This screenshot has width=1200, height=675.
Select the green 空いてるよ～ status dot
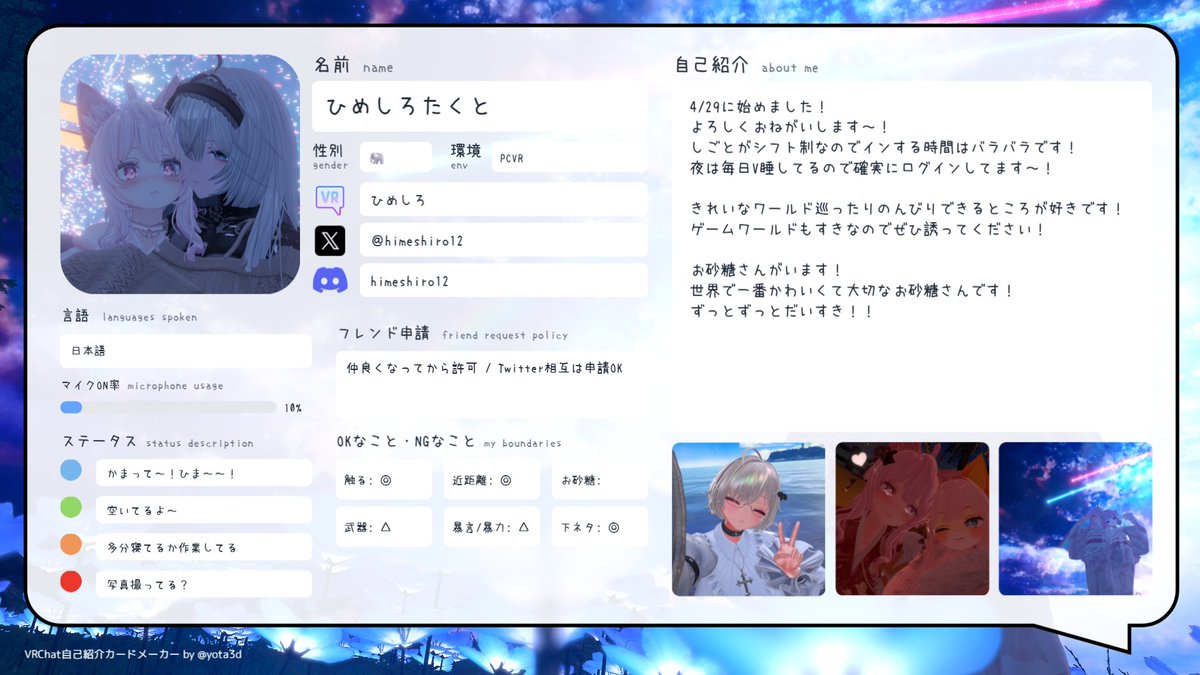(x=70, y=509)
